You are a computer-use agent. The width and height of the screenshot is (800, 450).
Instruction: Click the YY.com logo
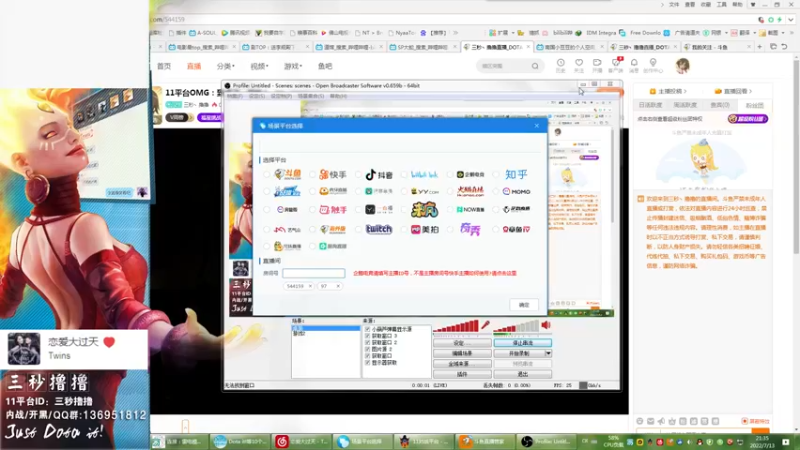pyautogui.click(x=424, y=191)
